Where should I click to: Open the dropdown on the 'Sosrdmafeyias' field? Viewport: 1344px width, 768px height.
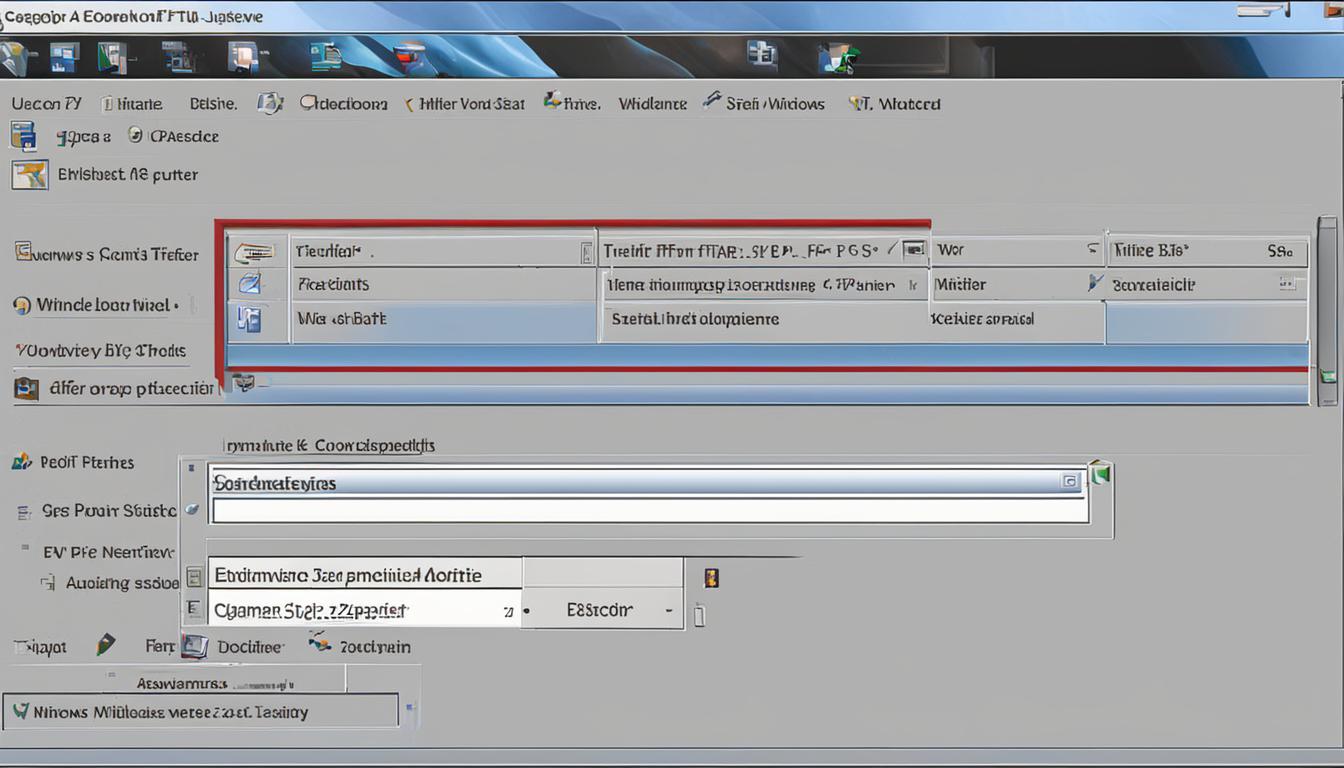click(1070, 481)
